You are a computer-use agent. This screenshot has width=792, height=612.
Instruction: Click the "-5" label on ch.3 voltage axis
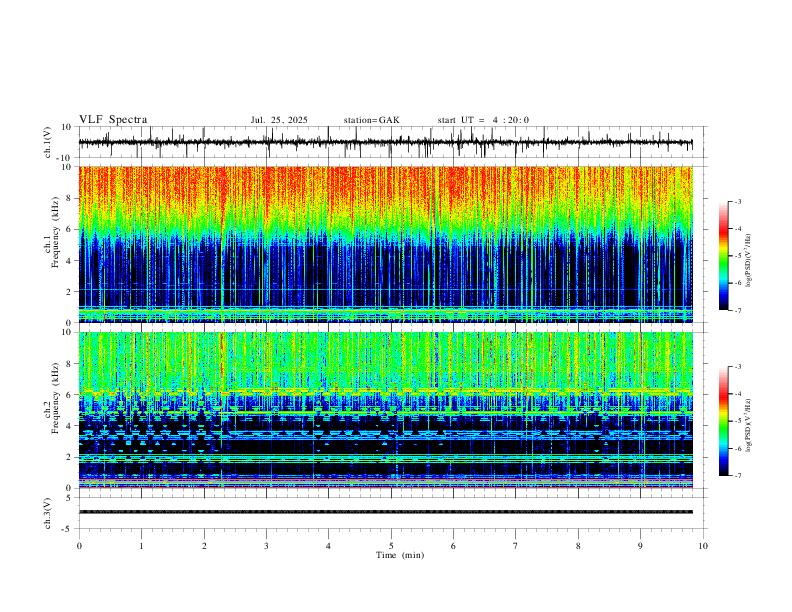coord(67,529)
